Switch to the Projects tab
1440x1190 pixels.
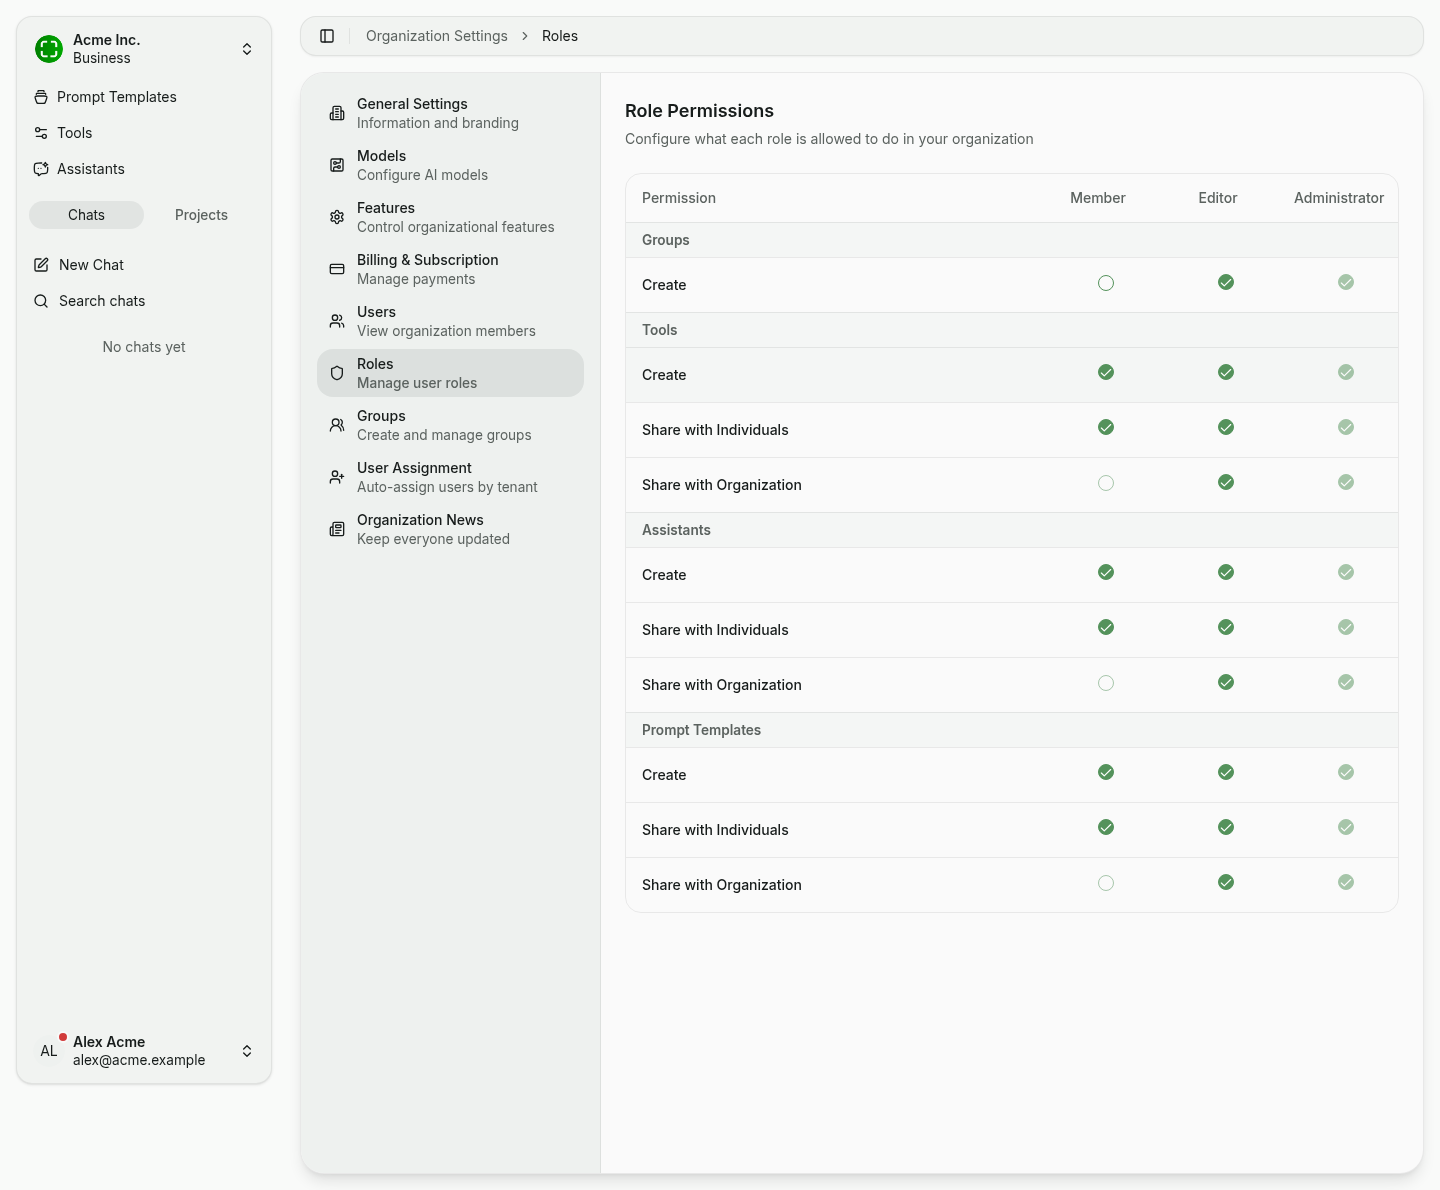point(201,215)
